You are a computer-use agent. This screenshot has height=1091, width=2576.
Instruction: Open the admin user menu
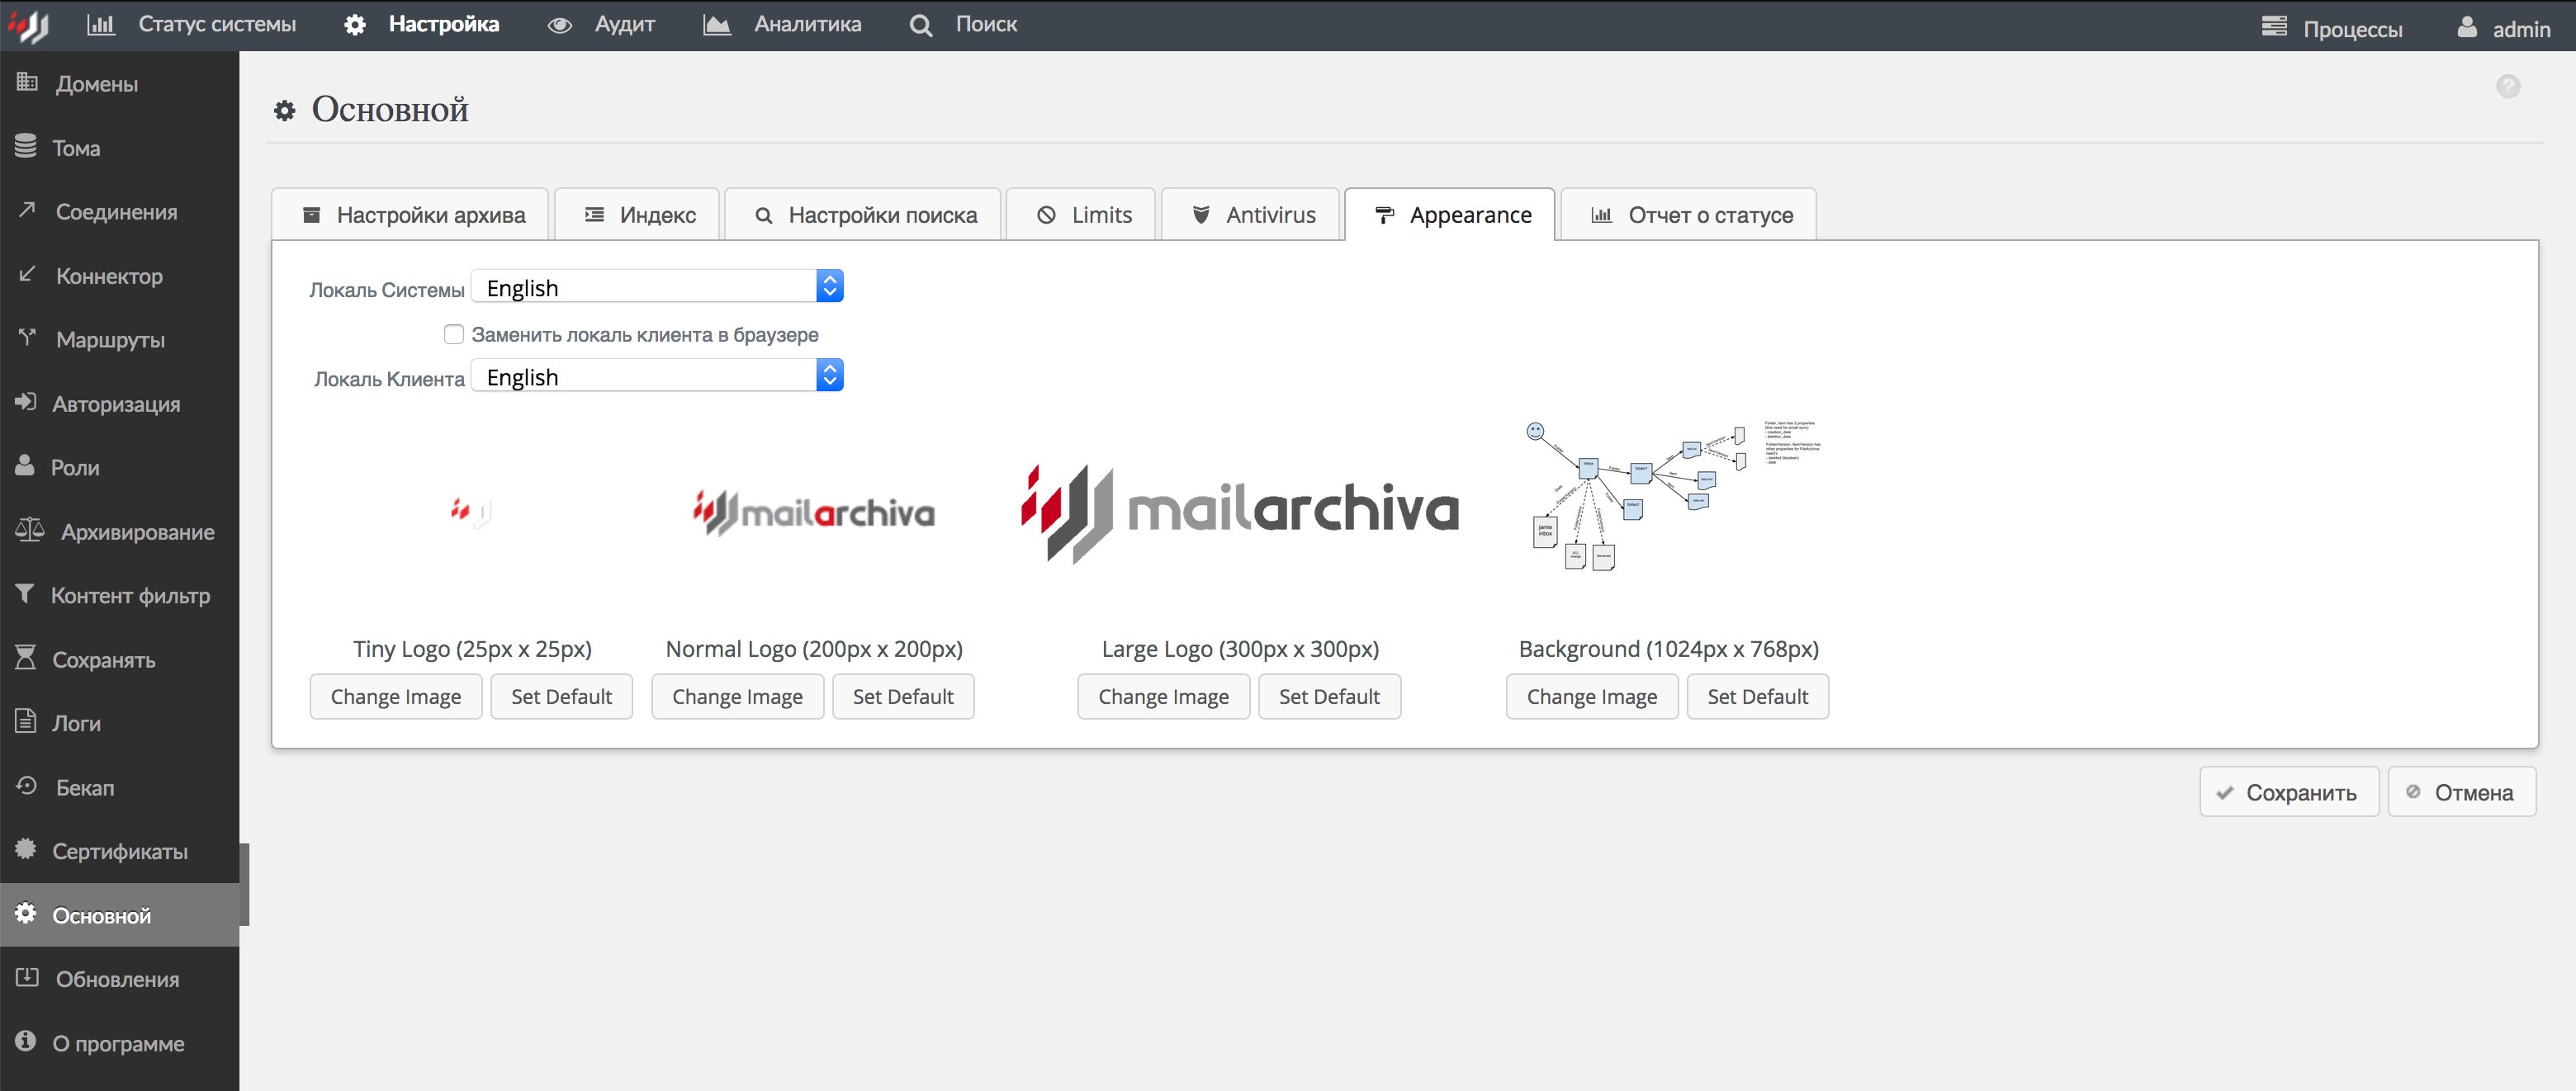[2521, 29]
